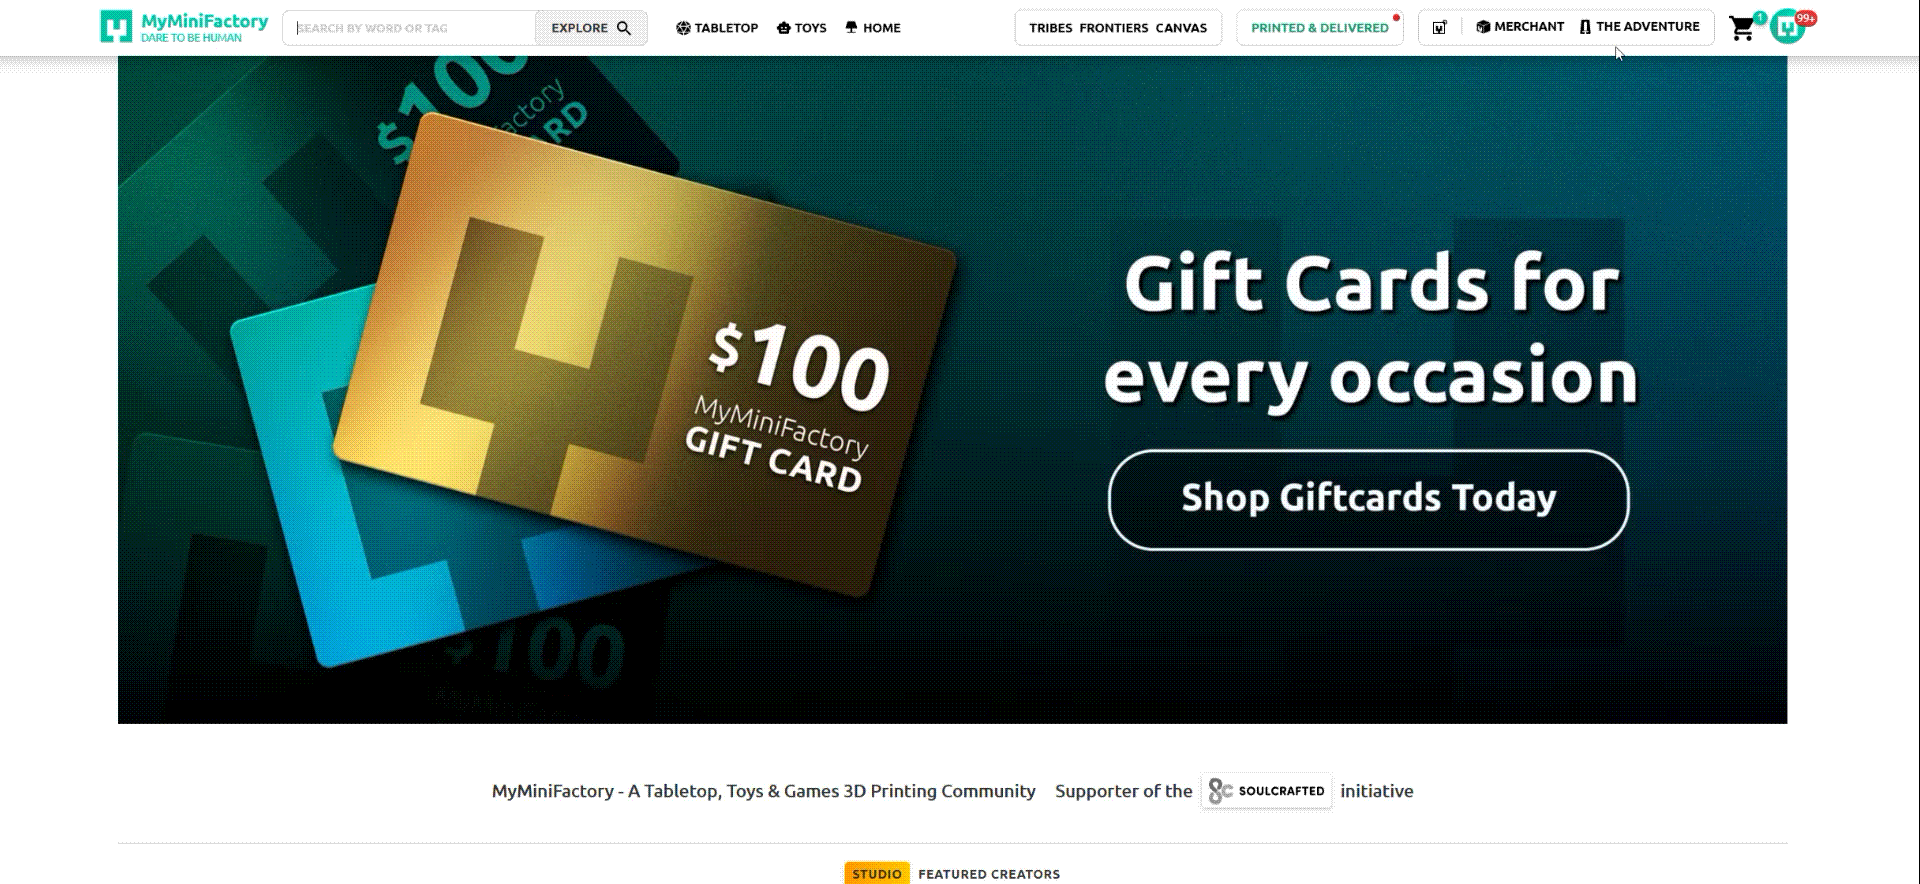Open the shopping cart

click(x=1742, y=28)
